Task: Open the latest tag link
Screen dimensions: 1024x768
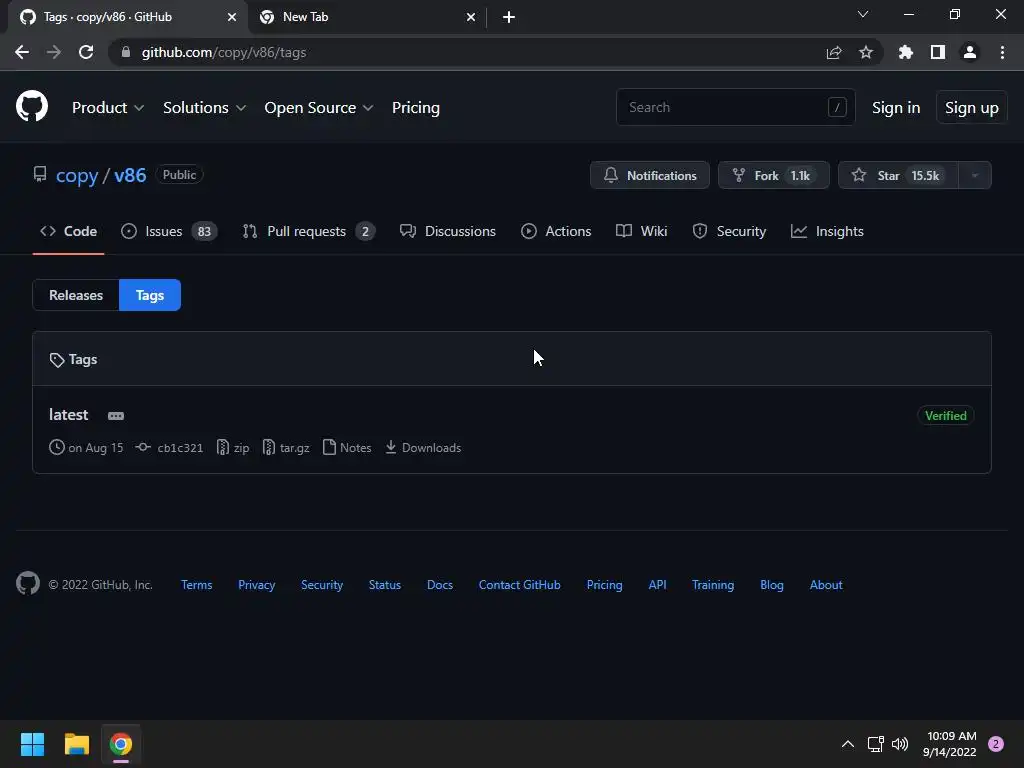Action: (69, 415)
